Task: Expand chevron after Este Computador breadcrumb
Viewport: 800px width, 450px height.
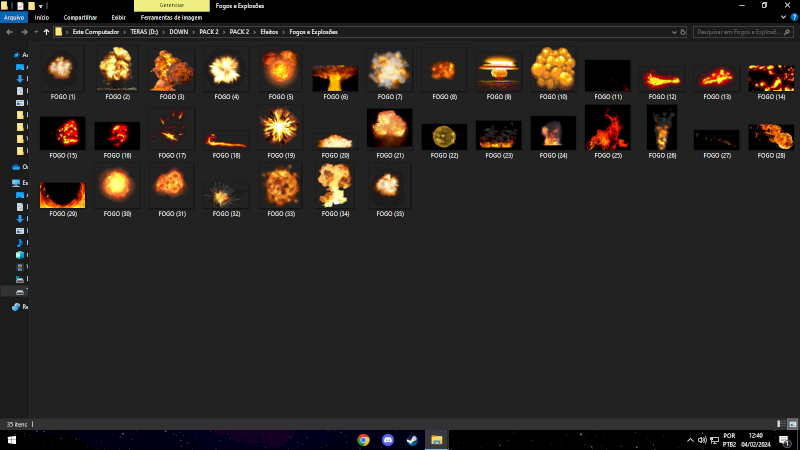Action: 124,32
